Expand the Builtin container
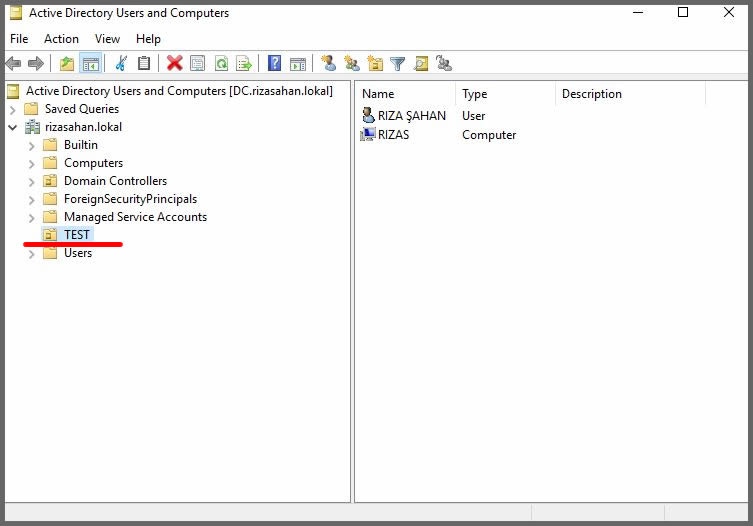Image resolution: width=753 pixels, height=526 pixels. tap(32, 146)
